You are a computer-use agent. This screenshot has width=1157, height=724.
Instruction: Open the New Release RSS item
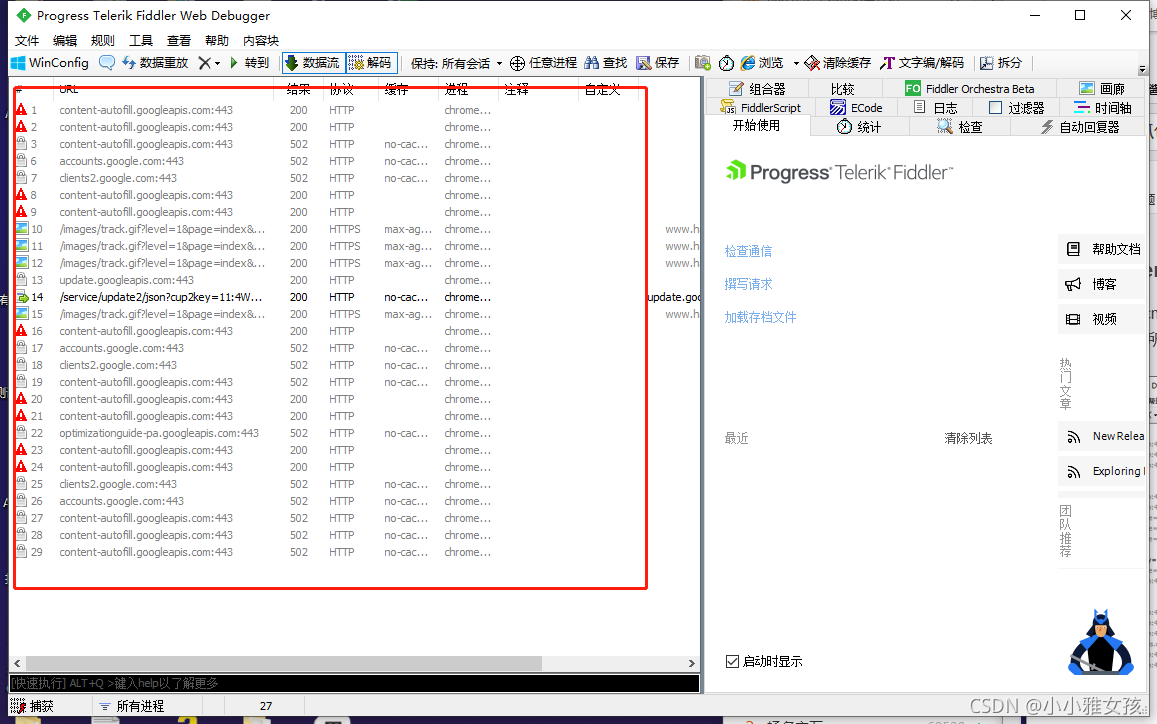pos(1102,436)
